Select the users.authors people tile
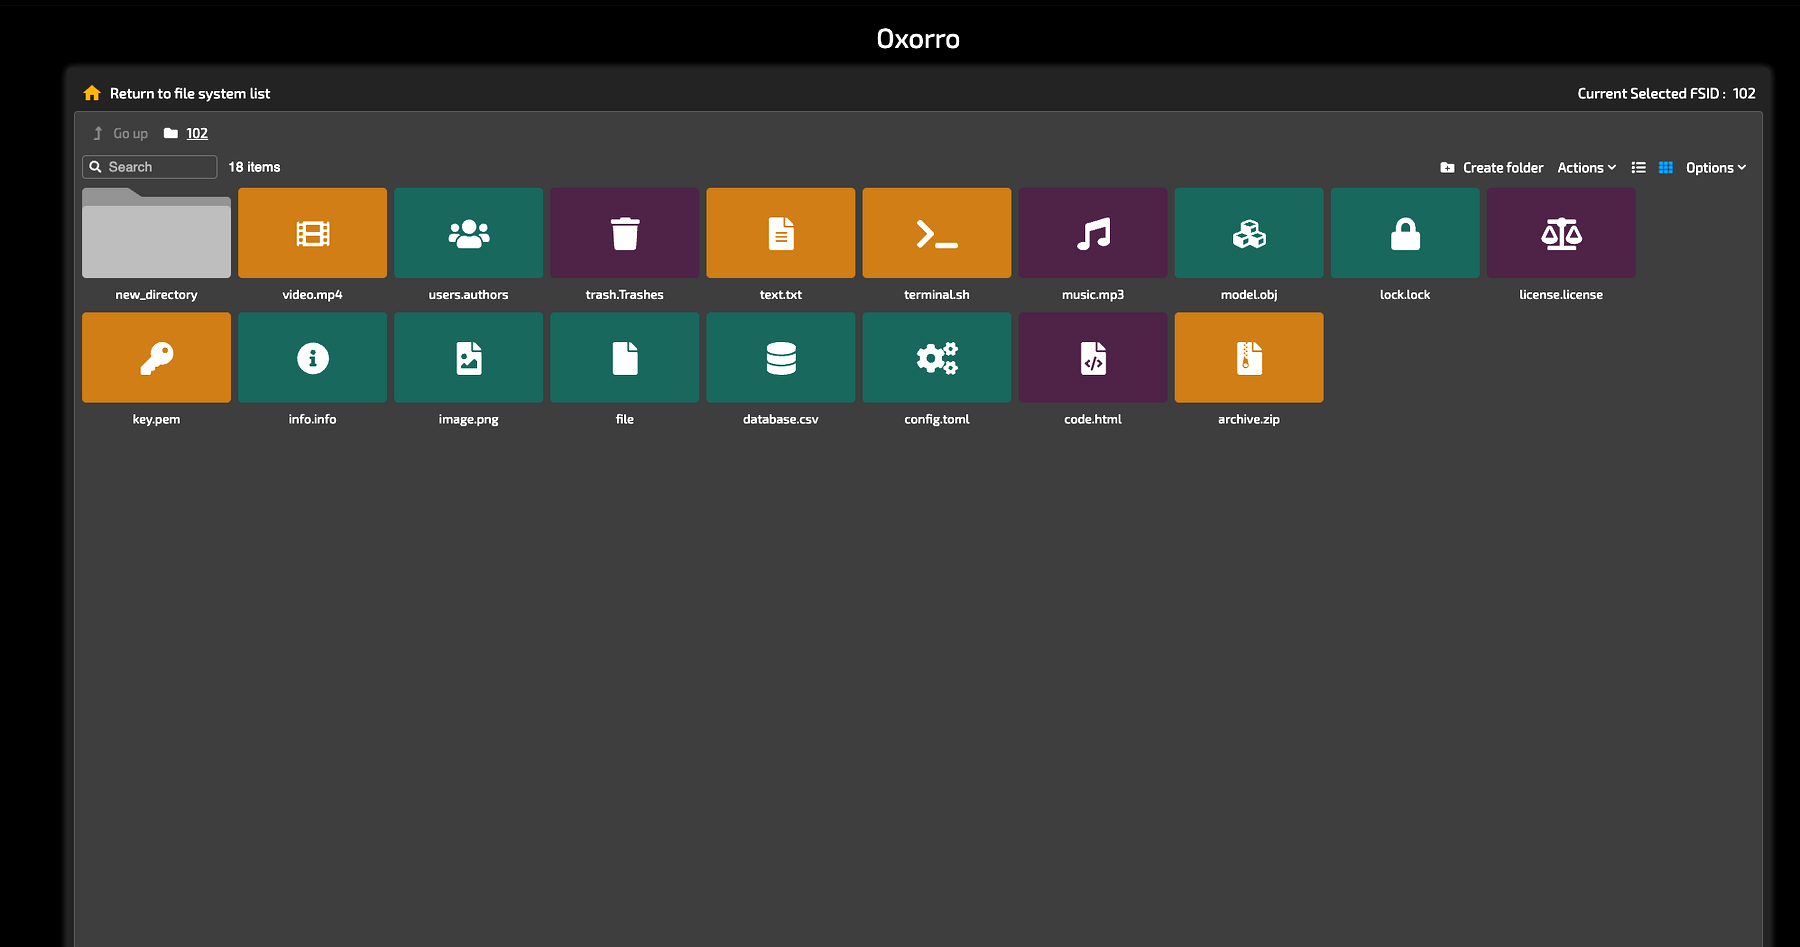 468,233
